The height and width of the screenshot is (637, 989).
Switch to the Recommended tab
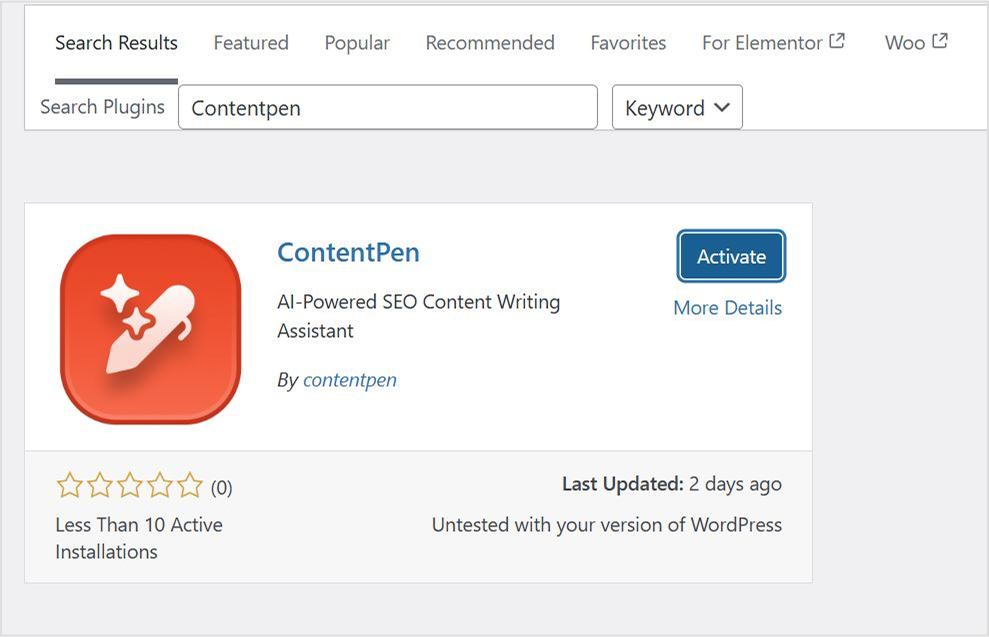[489, 42]
